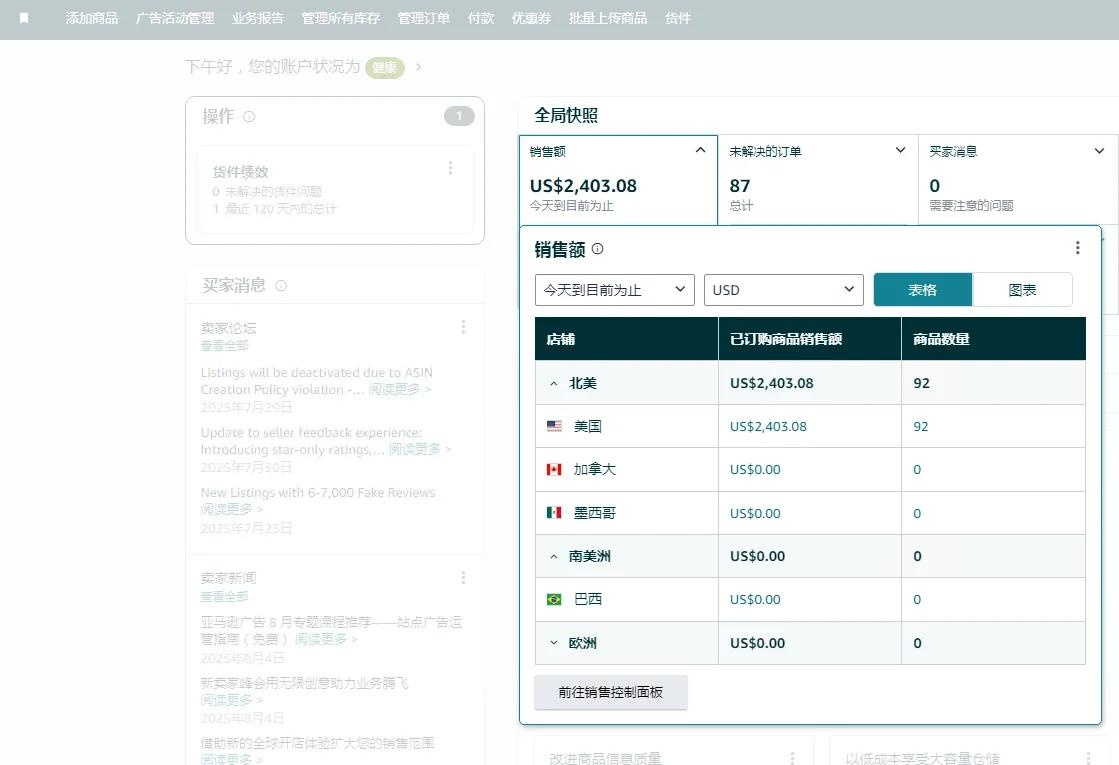This screenshot has width=1119, height=765.
Task: Collapse the 北美 region row
Action: pyautogui.click(x=554, y=384)
